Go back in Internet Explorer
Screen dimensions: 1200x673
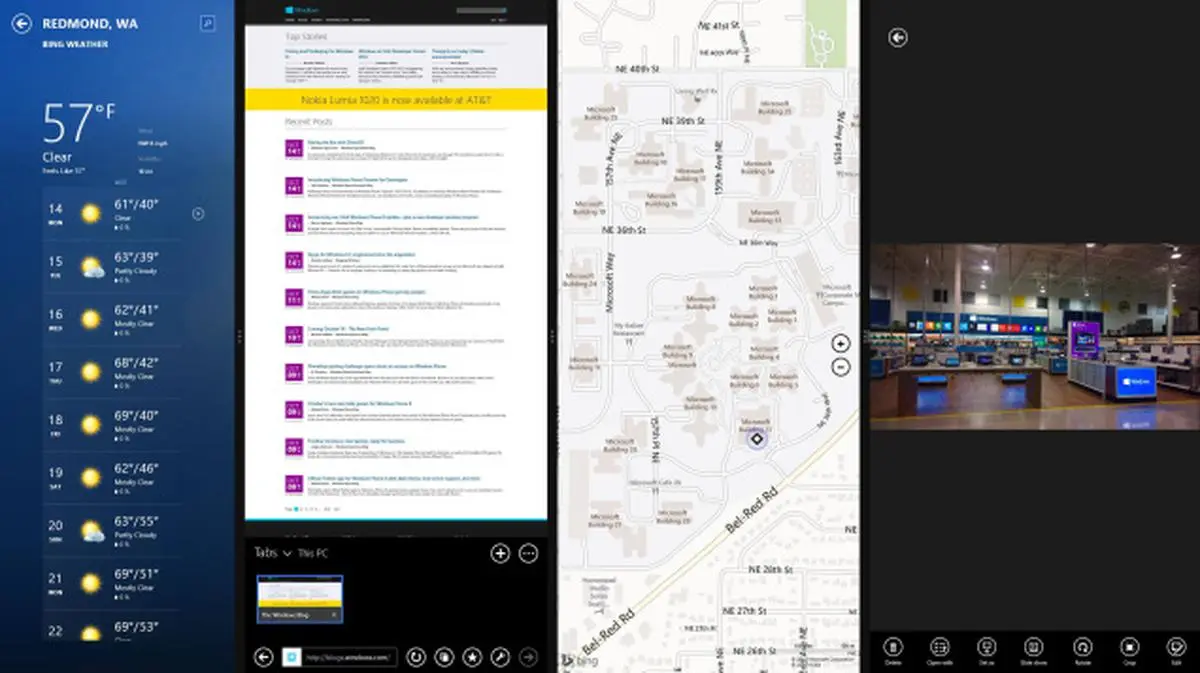point(264,657)
